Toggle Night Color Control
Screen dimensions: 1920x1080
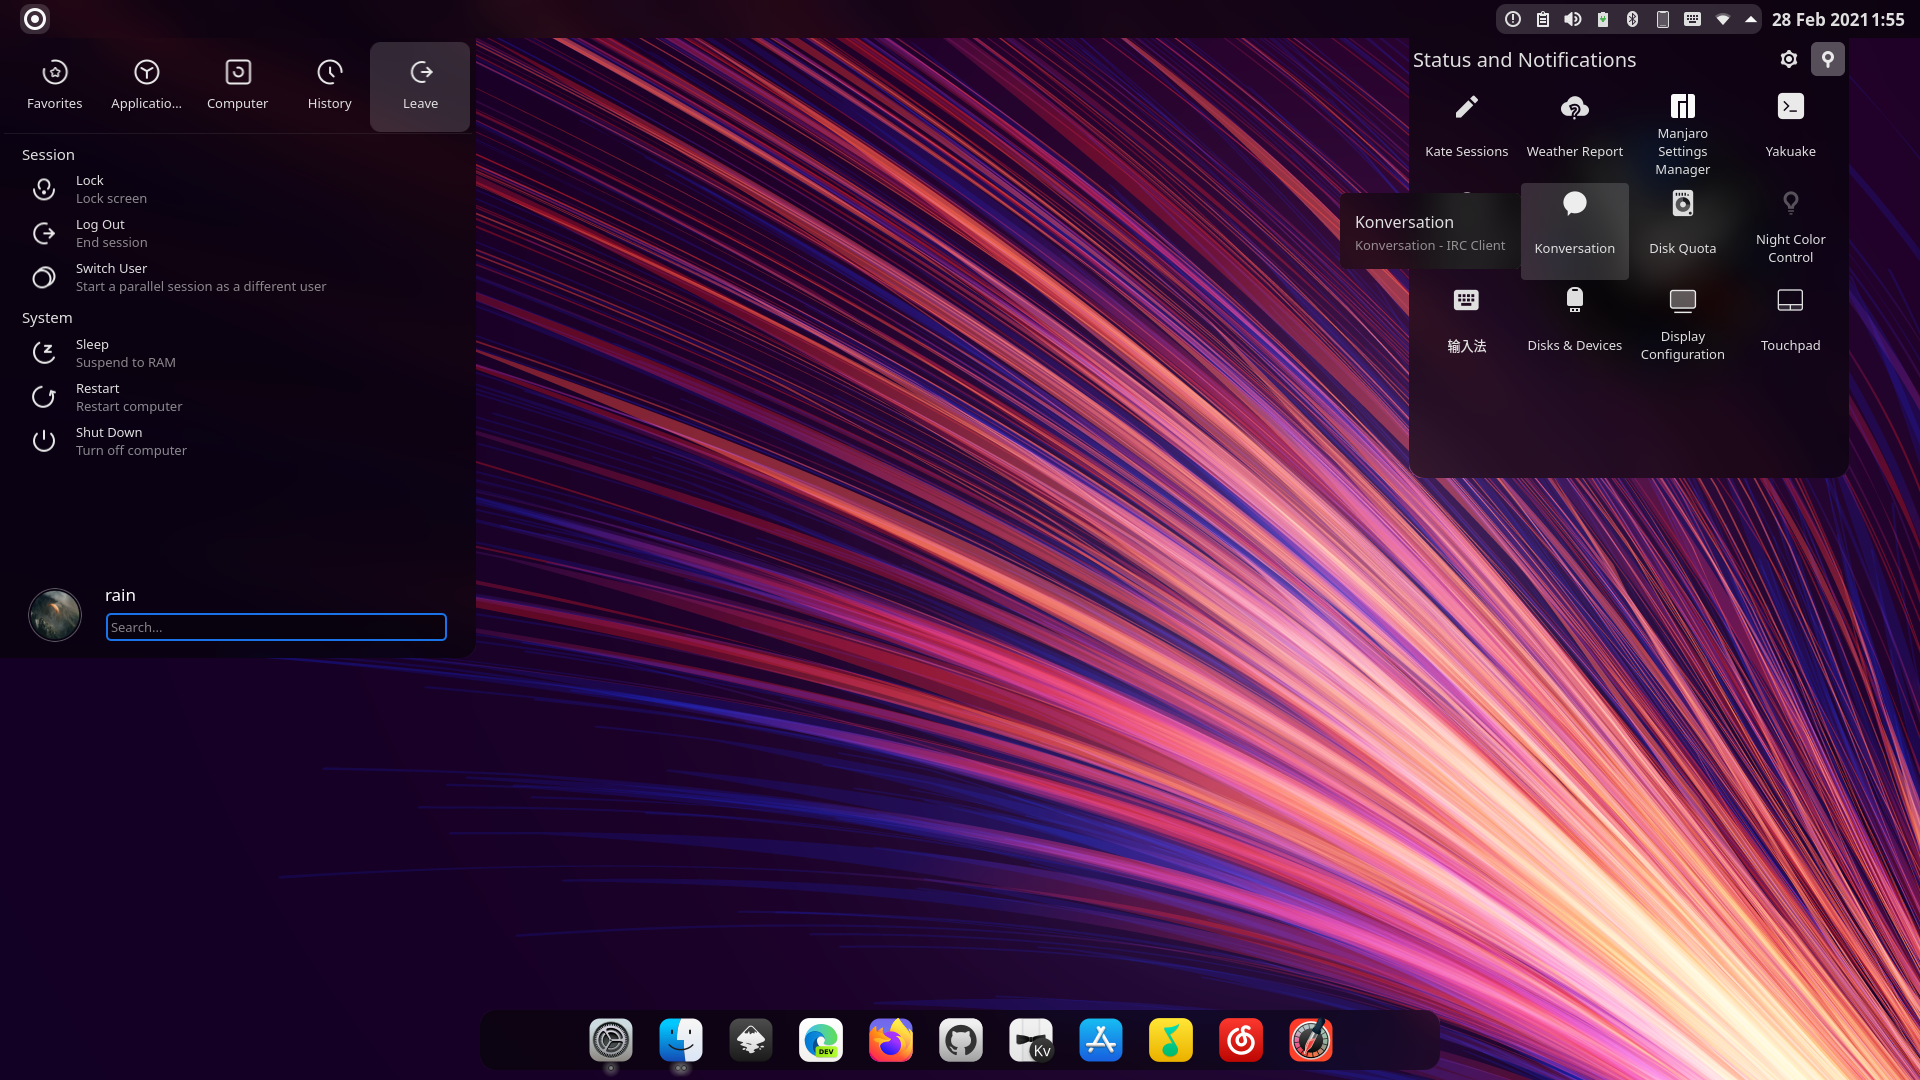pyautogui.click(x=1790, y=223)
